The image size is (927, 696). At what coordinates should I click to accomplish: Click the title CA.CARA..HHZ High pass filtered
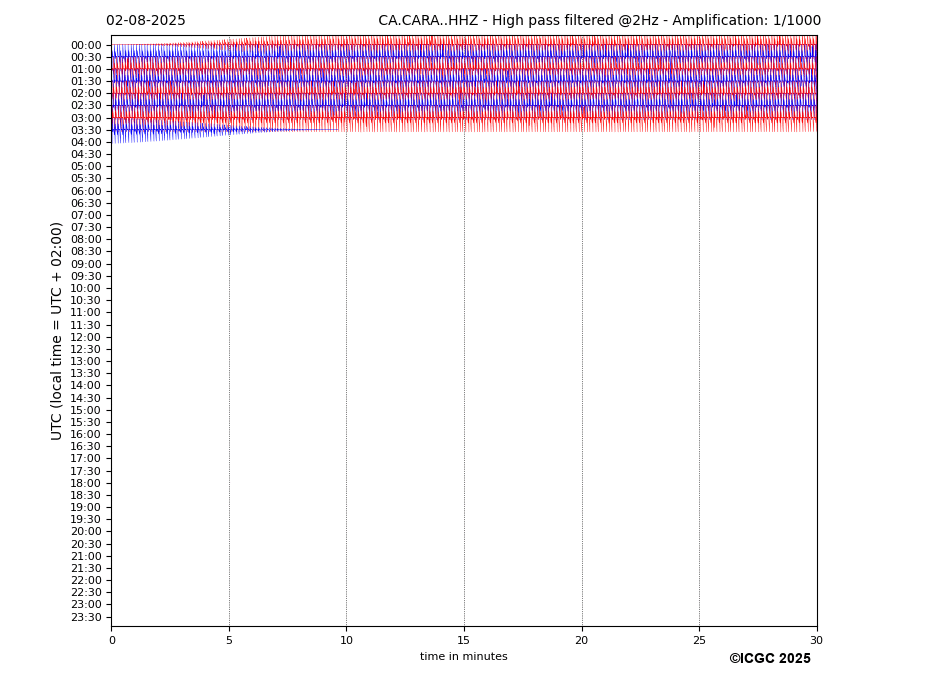599,21
